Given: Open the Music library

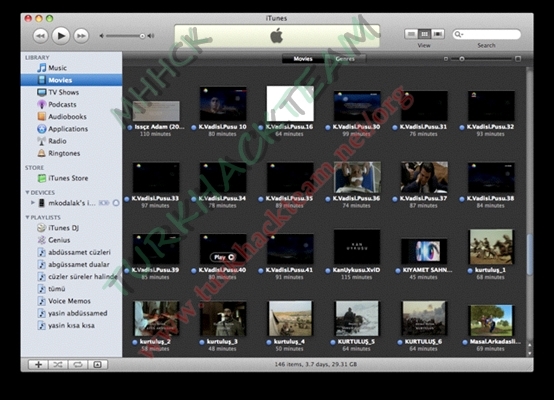Looking at the screenshot, I should tap(57, 68).
